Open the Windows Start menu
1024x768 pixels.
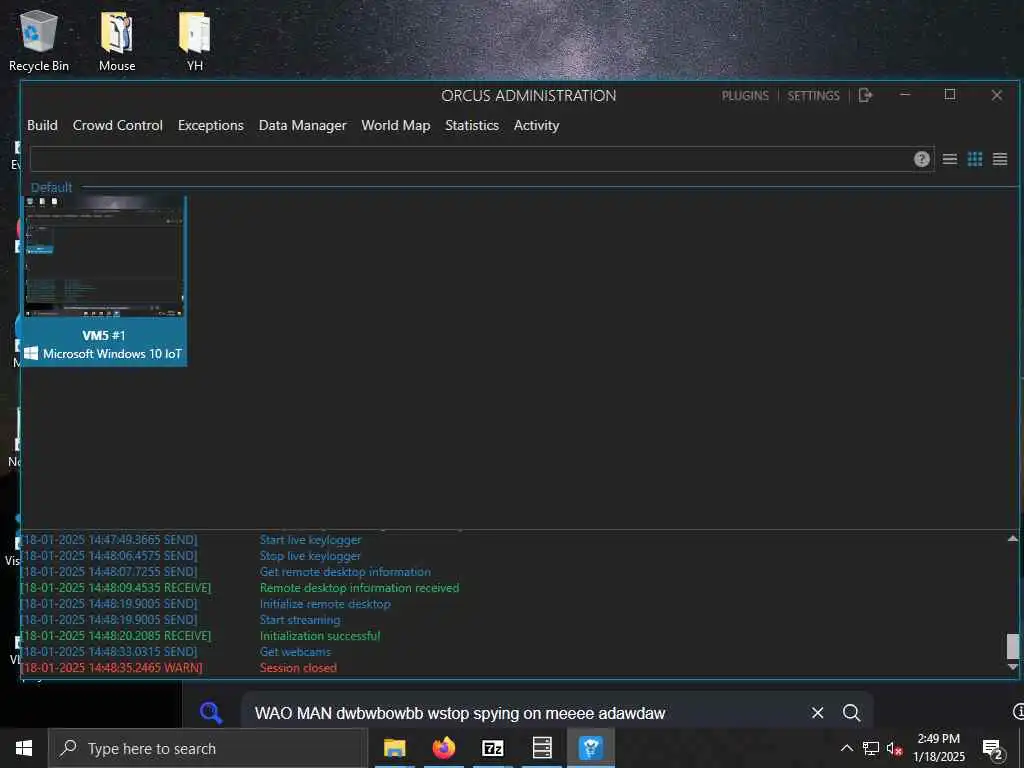(x=24, y=748)
